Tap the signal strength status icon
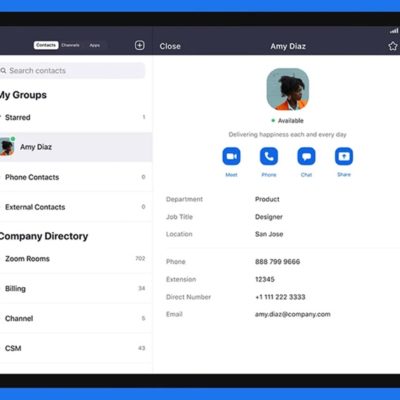 pos(394,31)
